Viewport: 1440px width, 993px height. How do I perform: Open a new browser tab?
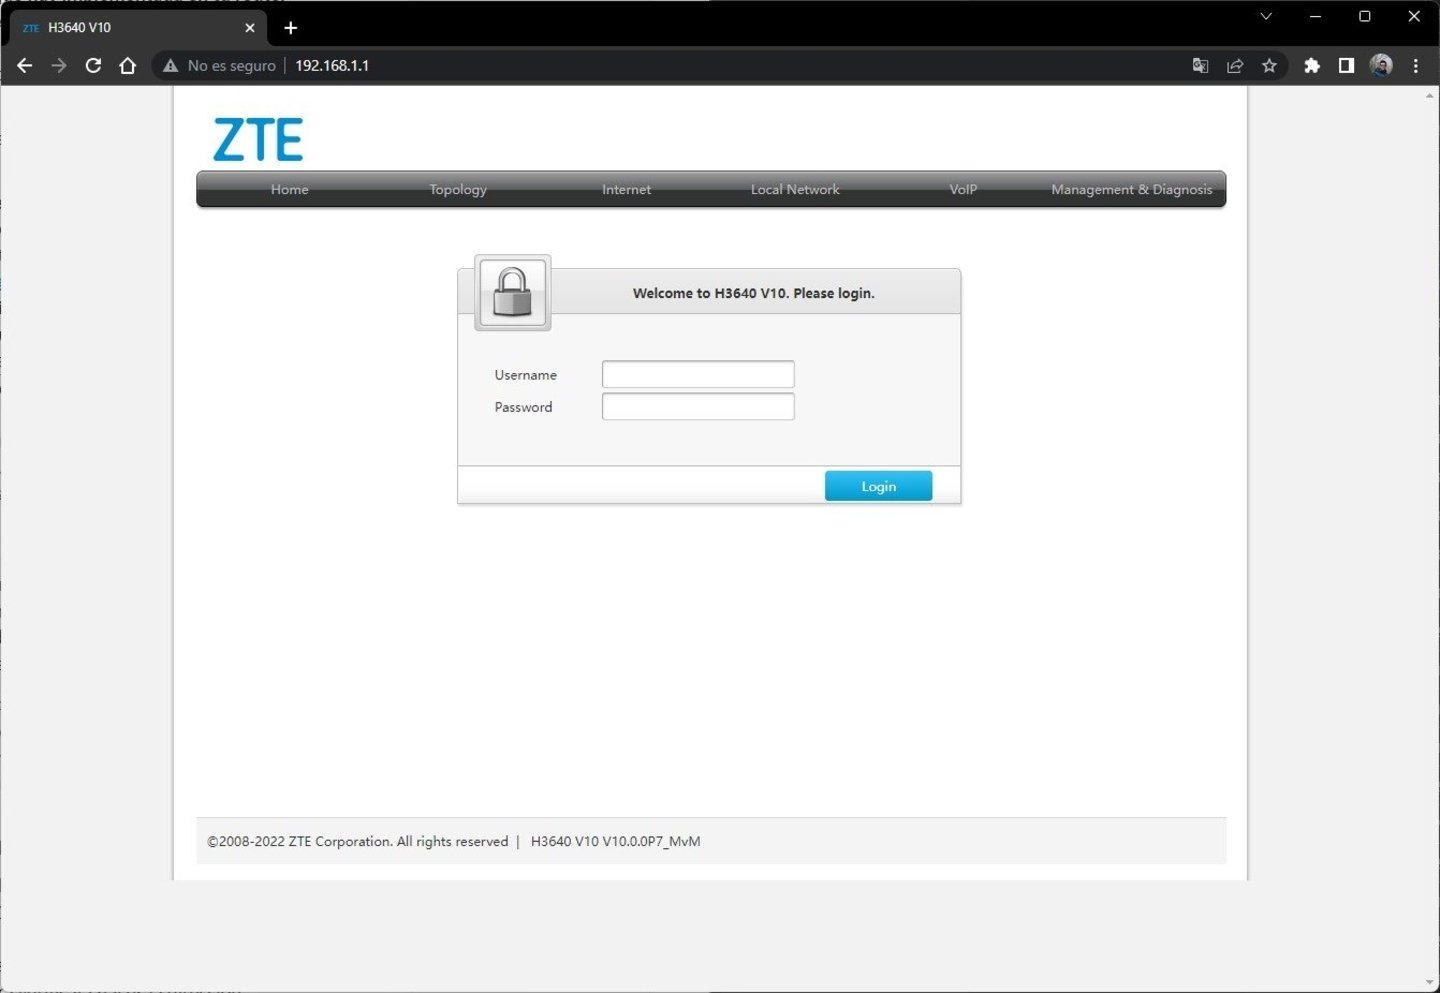pos(291,28)
